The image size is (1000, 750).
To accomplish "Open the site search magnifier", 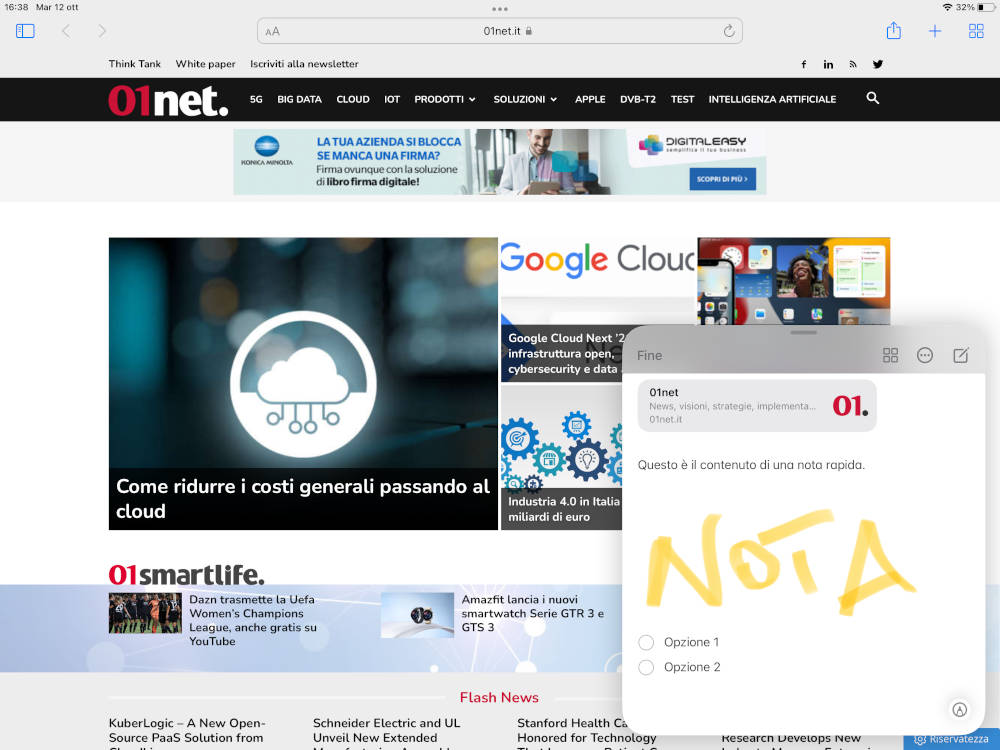I will [872, 98].
